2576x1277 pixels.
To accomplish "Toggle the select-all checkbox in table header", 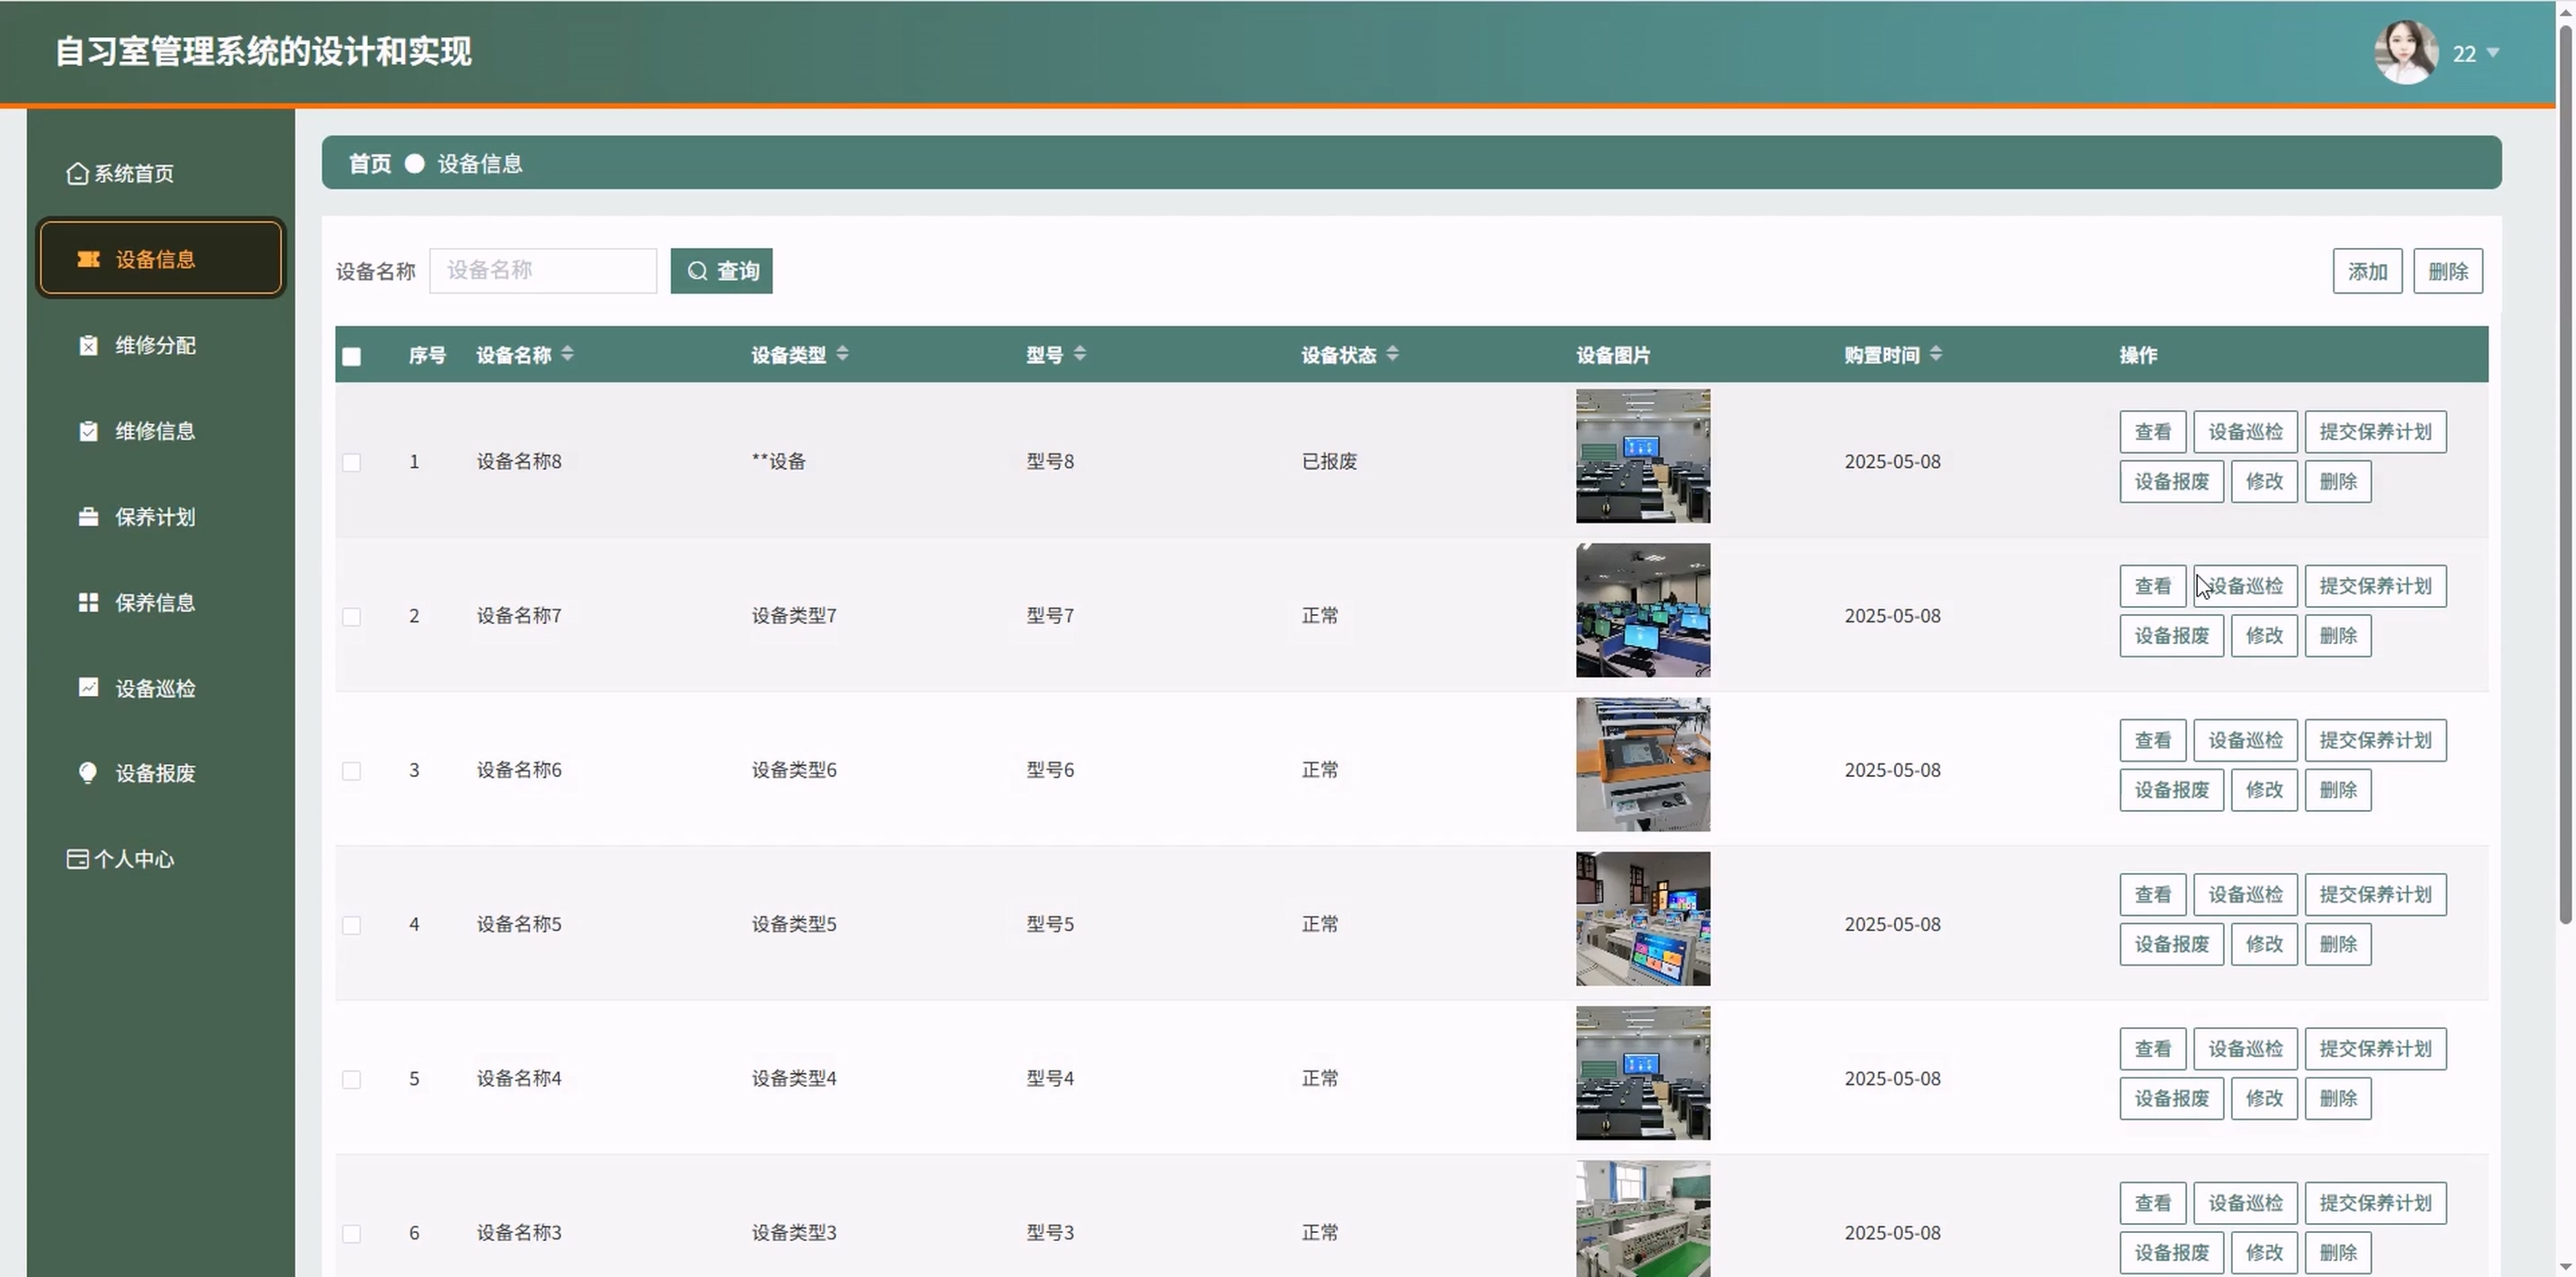I will tap(351, 357).
